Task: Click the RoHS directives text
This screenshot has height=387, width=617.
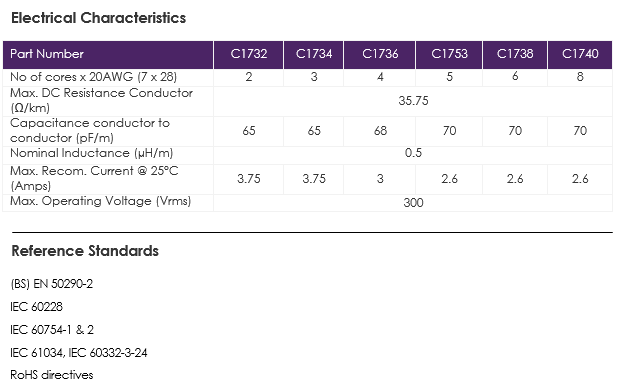Action: (52, 375)
